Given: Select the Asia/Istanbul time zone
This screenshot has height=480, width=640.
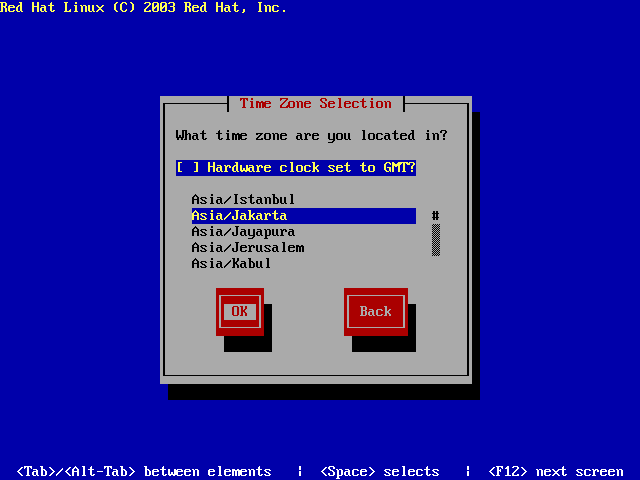Looking at the screenshot, I should tap(304, 200).
